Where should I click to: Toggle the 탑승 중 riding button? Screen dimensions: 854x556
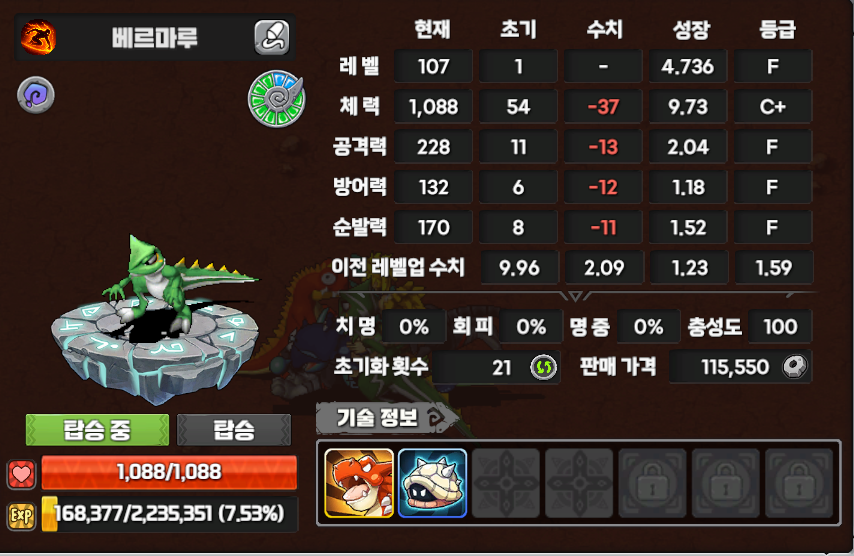(97, 430)
